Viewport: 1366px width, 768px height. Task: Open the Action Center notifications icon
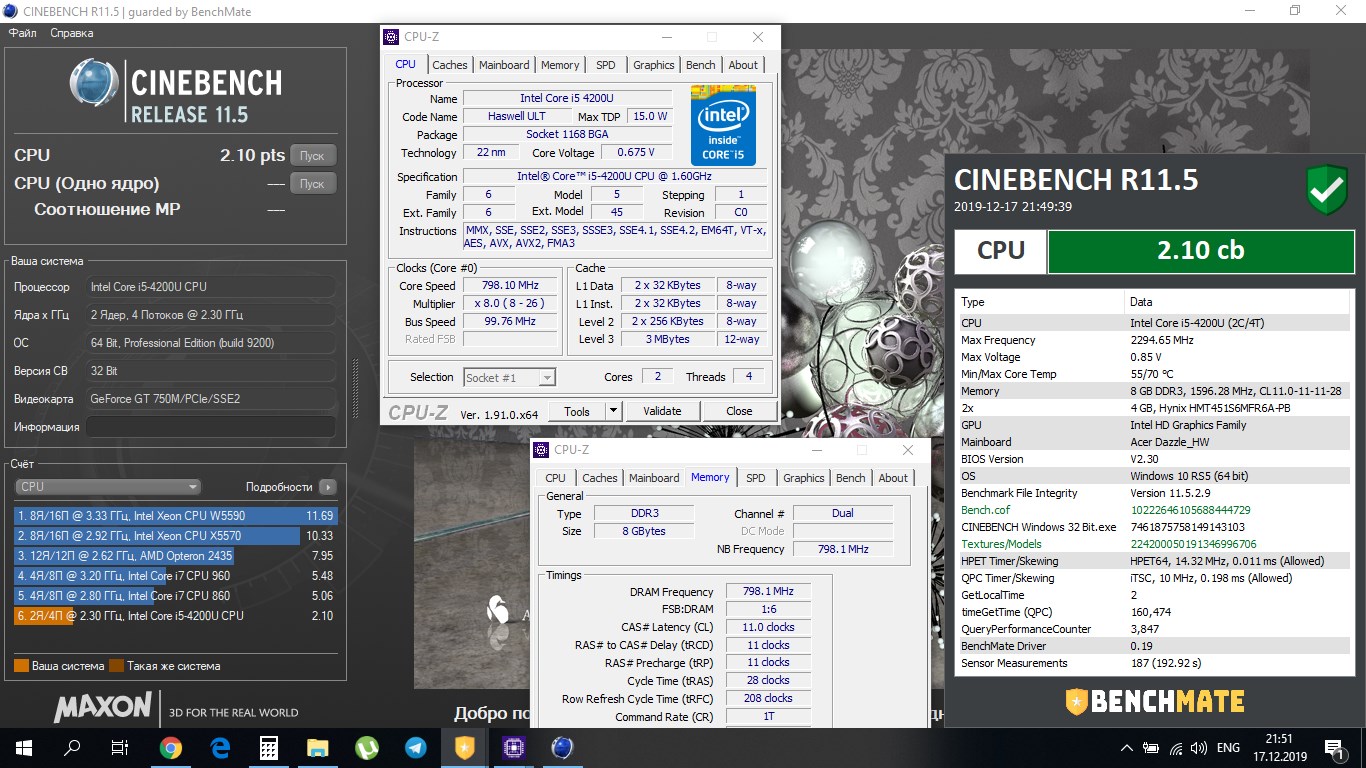1334,747
